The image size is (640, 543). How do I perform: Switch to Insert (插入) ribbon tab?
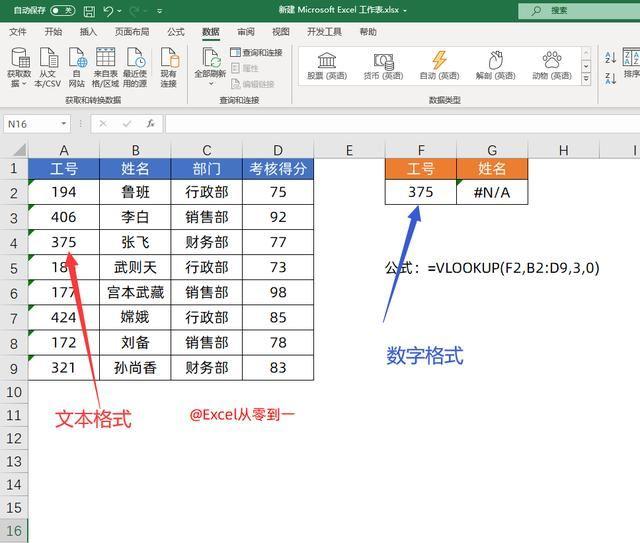coord(88,32)
